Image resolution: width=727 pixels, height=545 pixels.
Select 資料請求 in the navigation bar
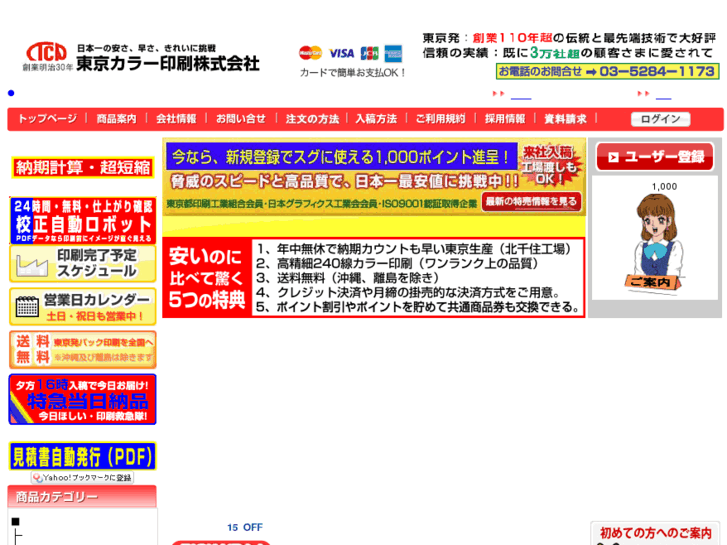(x=565, y=119)
